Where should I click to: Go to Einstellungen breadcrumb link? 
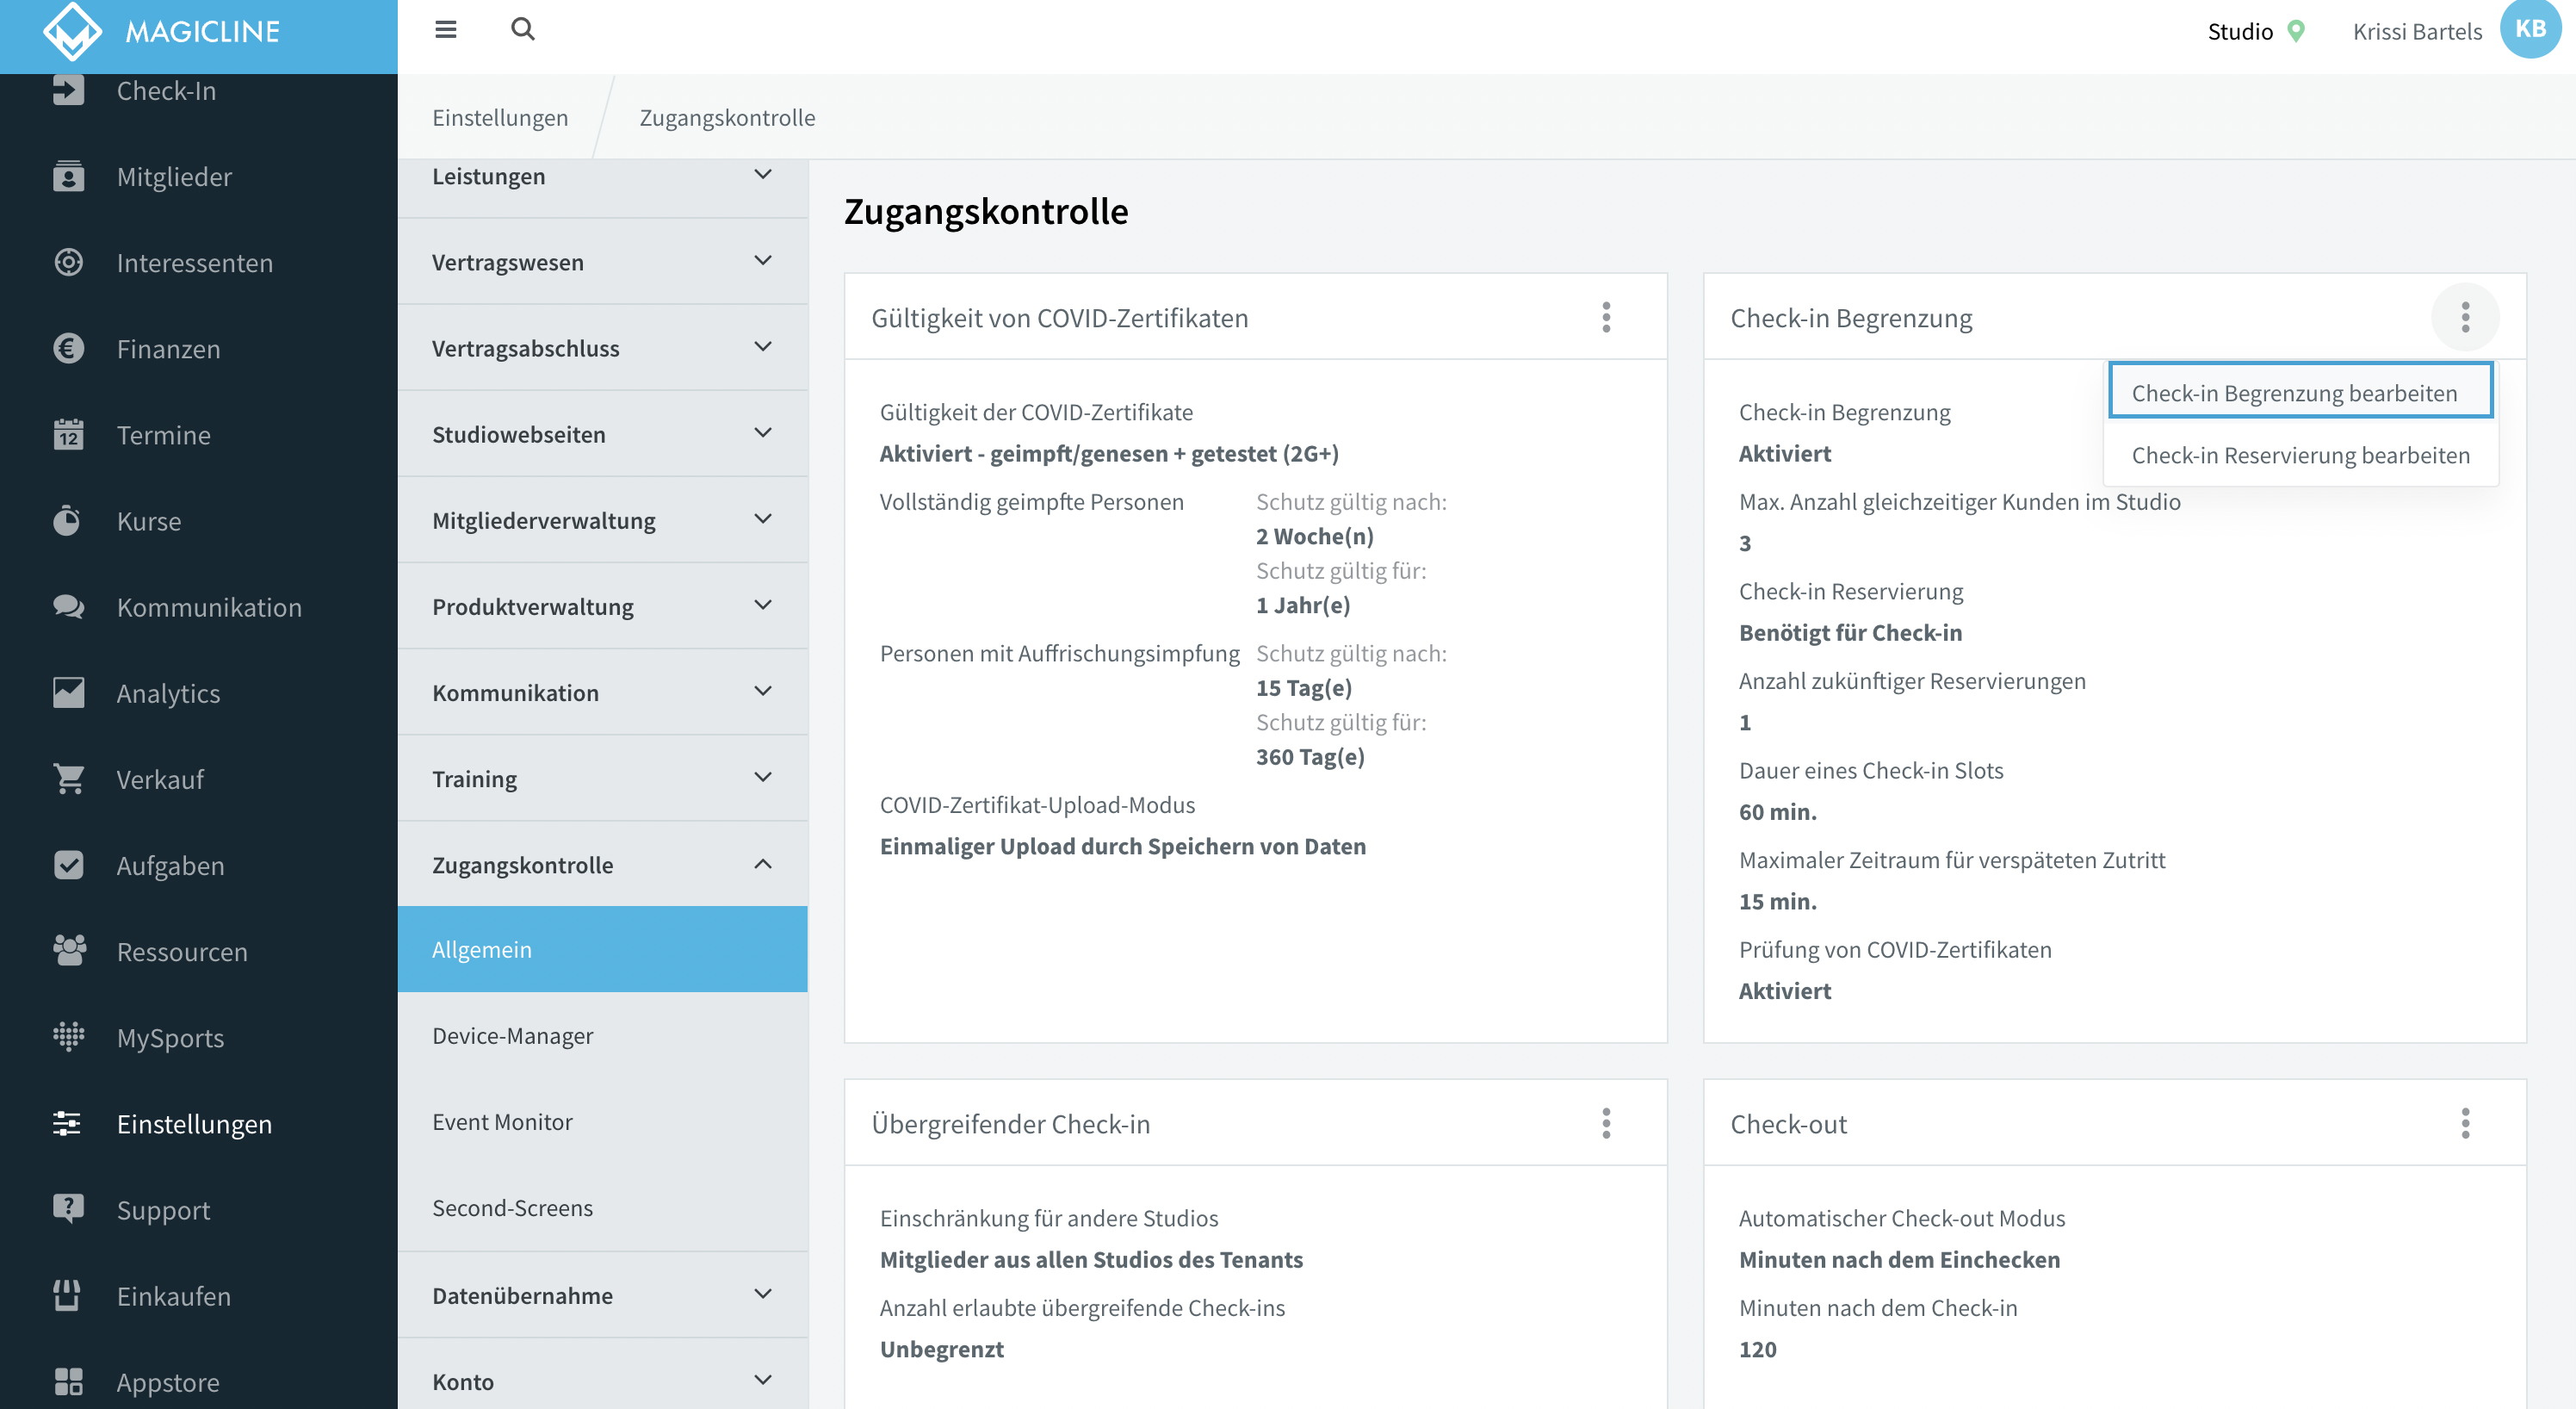[x=500, y=118]
